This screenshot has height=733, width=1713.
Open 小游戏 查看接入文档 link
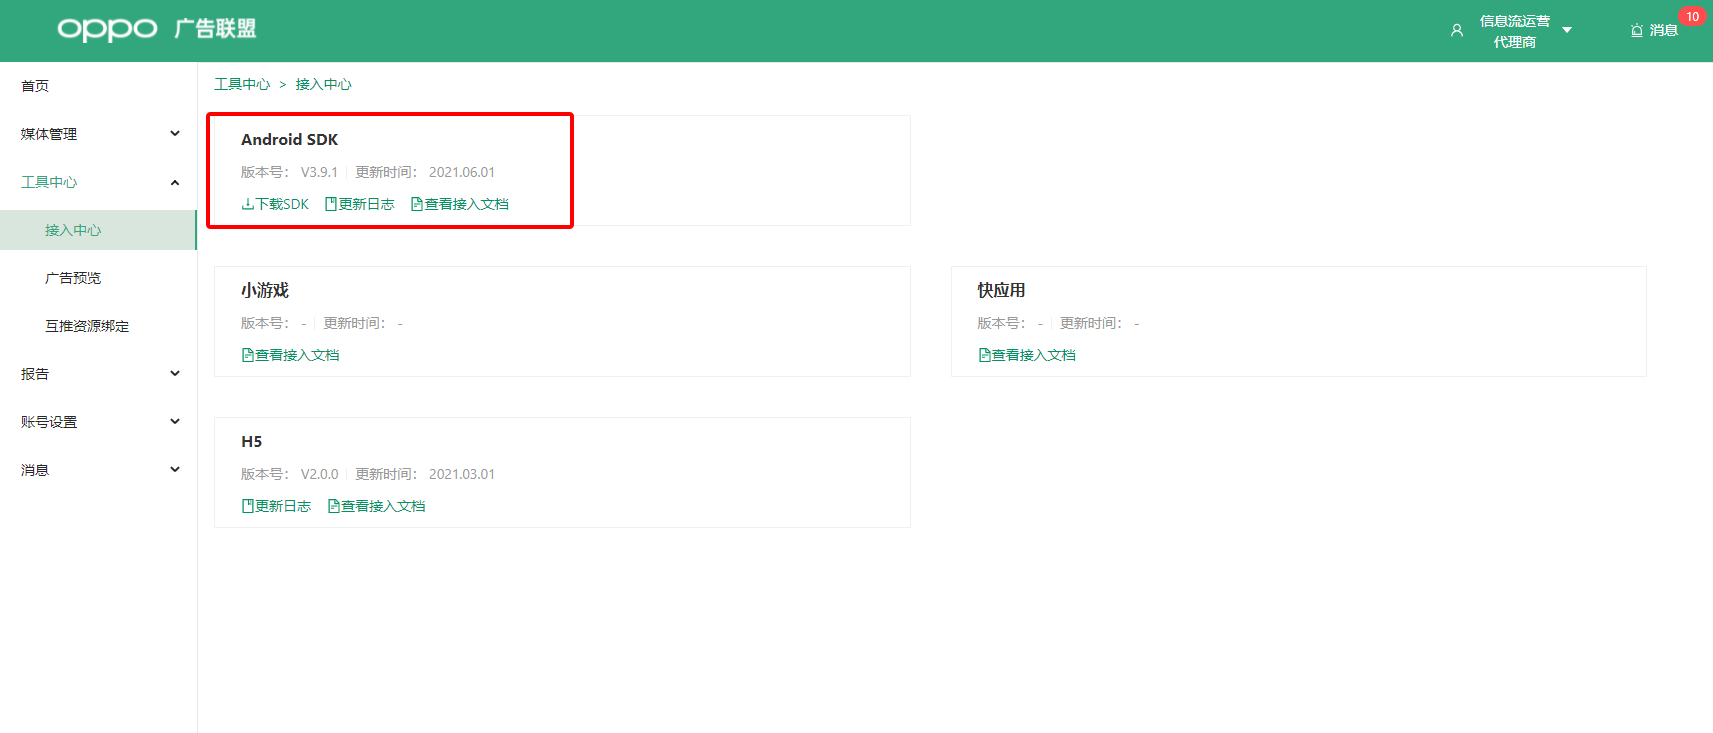[291, 355]
